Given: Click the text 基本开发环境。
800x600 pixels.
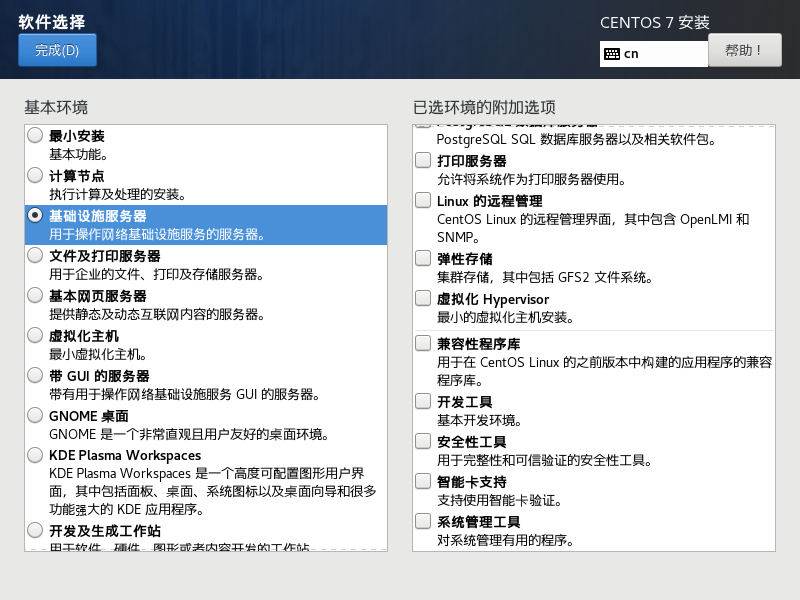Looking at the screenshot, I should coord(480,420).
